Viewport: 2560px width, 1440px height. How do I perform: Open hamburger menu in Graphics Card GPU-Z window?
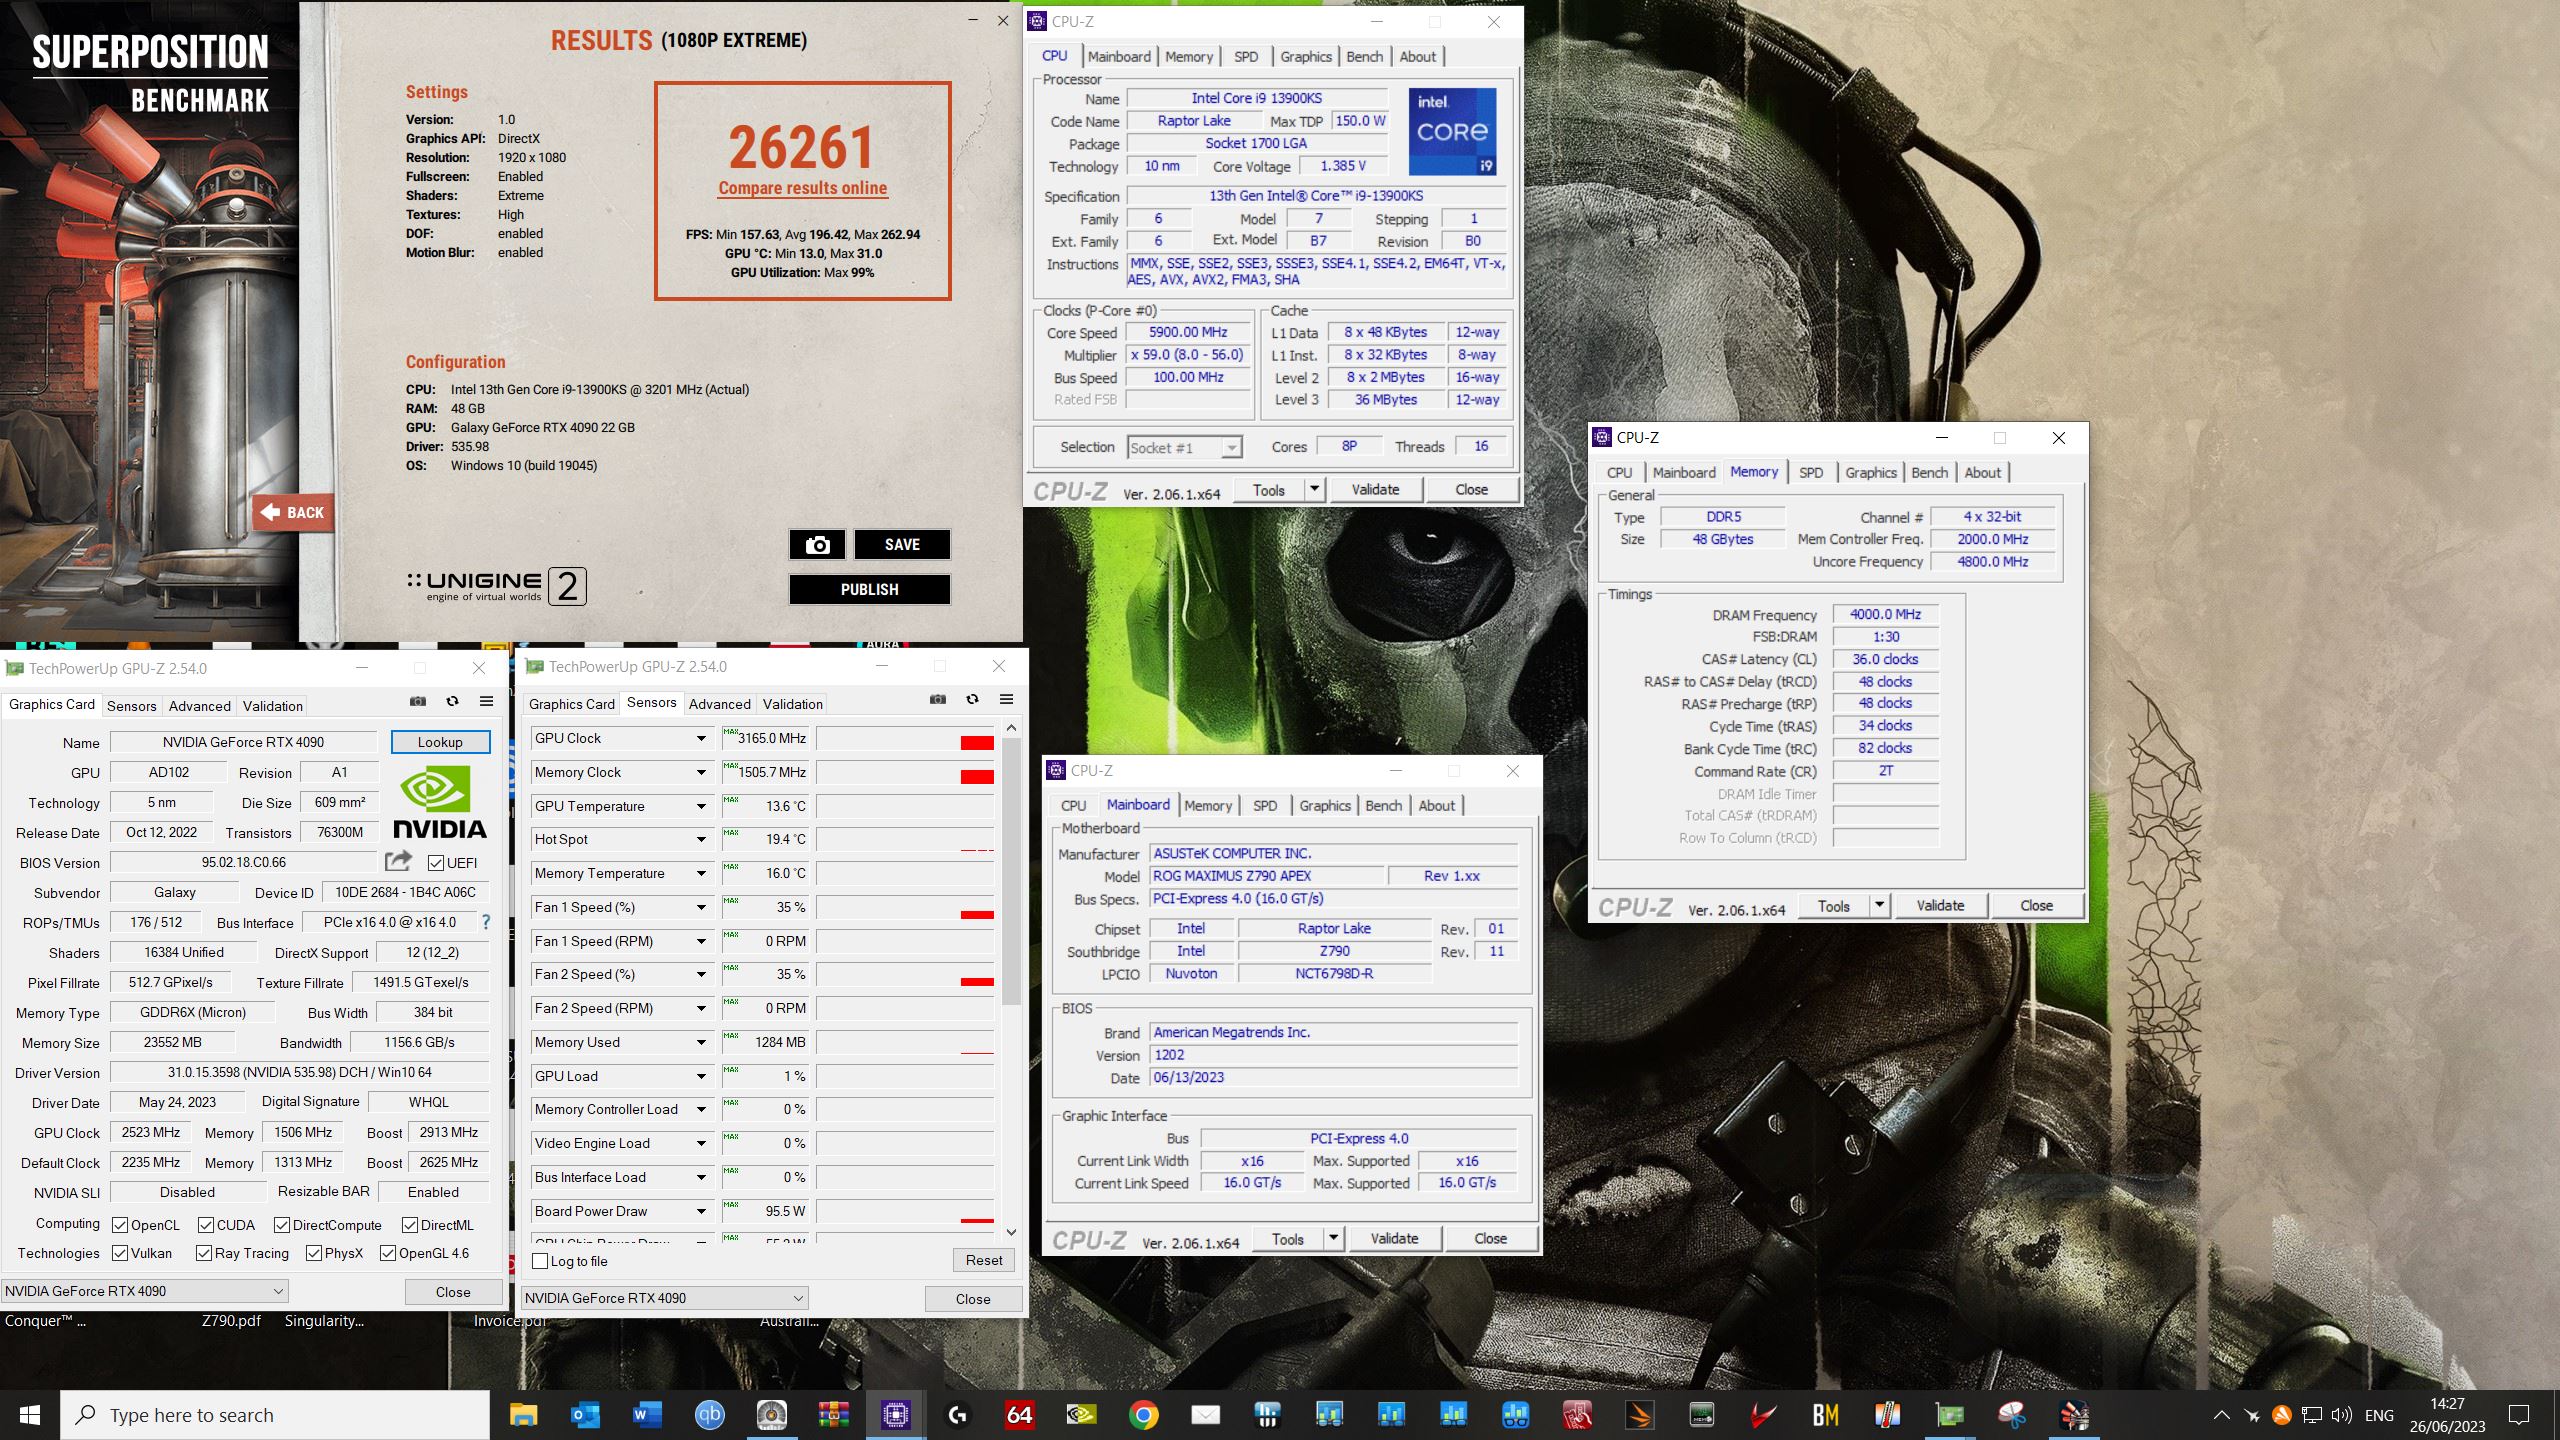[486, 702]
